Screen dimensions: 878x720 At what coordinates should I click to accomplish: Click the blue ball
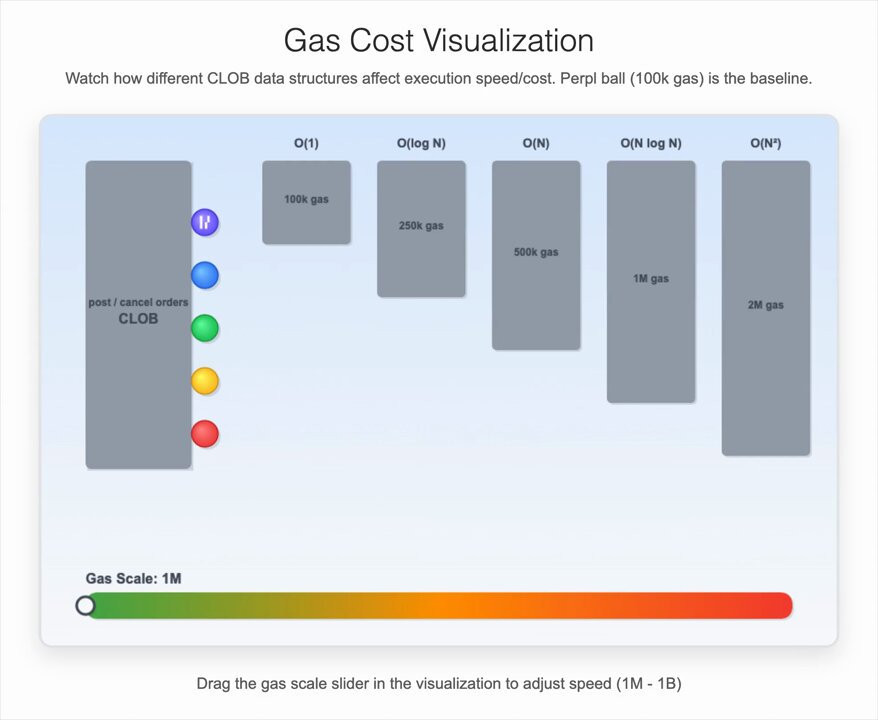(x=205, y=275)
